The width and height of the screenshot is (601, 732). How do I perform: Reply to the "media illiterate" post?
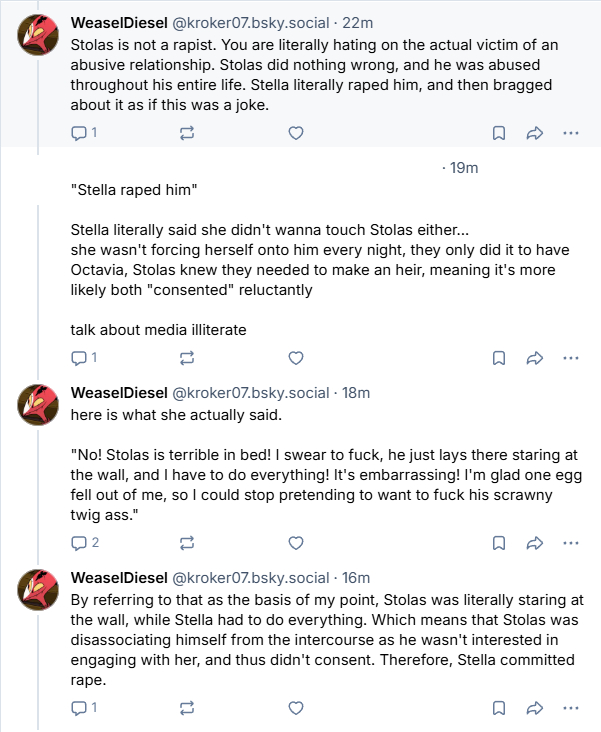(x=84, y=358)
